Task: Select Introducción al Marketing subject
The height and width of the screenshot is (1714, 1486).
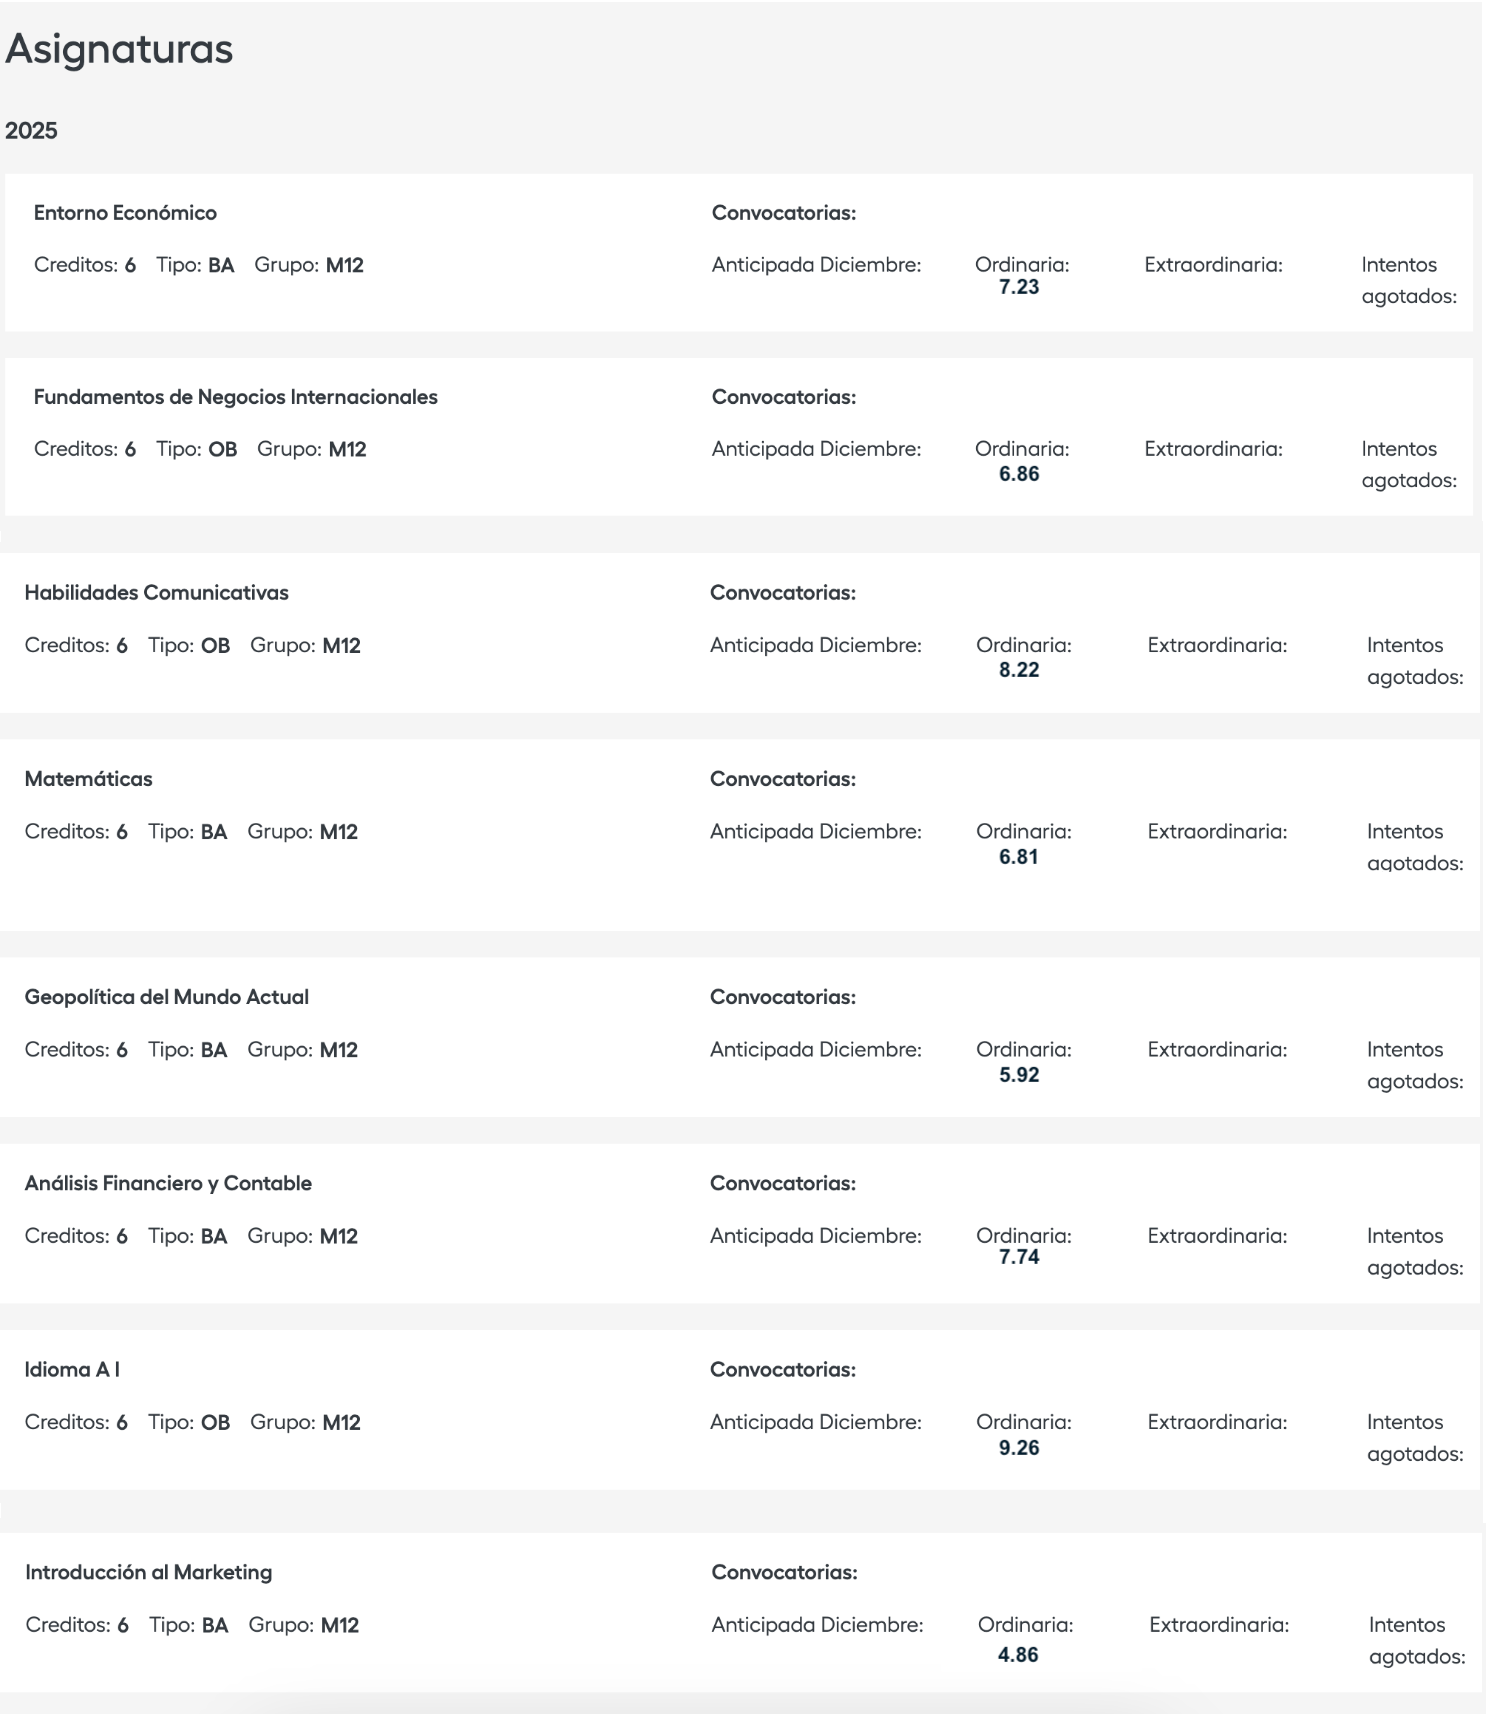Action: tap(149, 1572)
